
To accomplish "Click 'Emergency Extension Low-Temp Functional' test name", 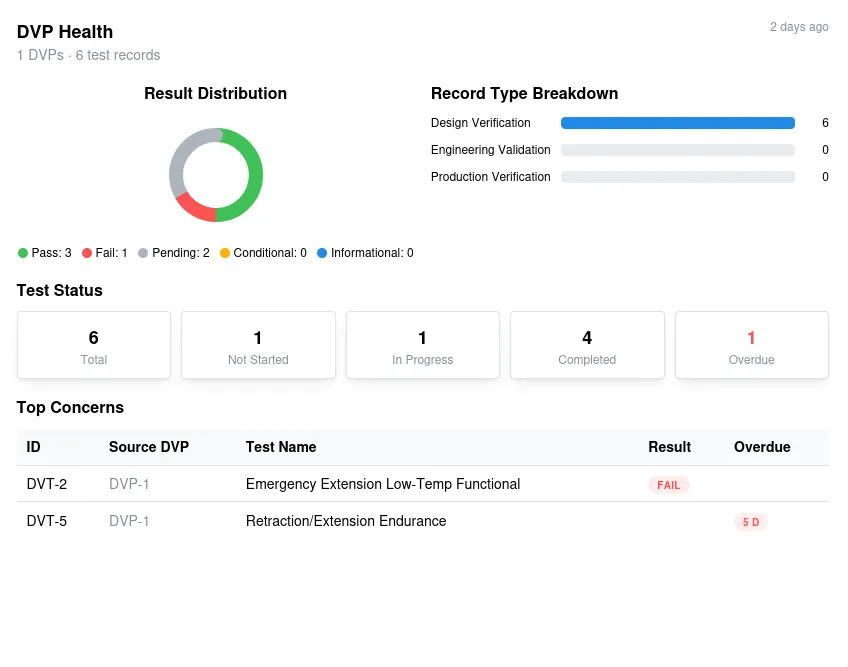I will coord(383,484).
